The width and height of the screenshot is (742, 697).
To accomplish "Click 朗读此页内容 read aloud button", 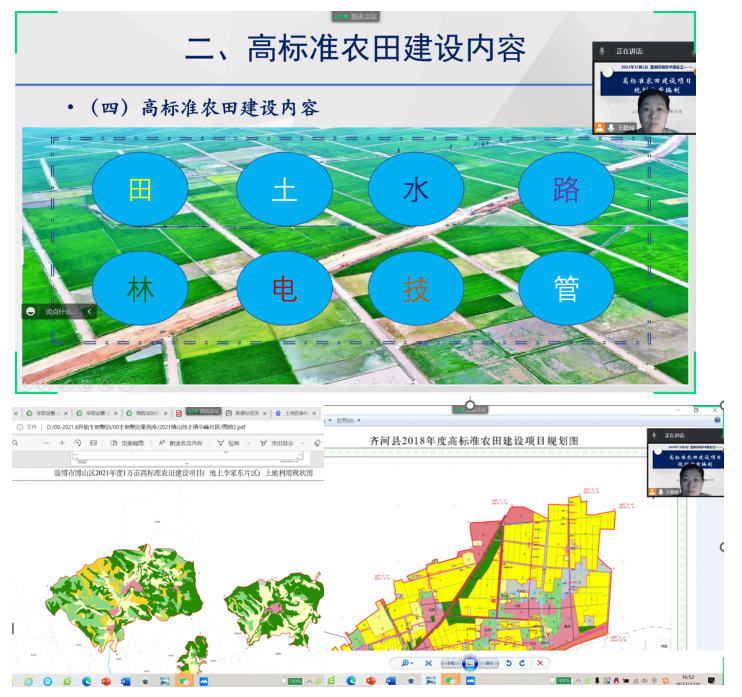I will [180, 442].
